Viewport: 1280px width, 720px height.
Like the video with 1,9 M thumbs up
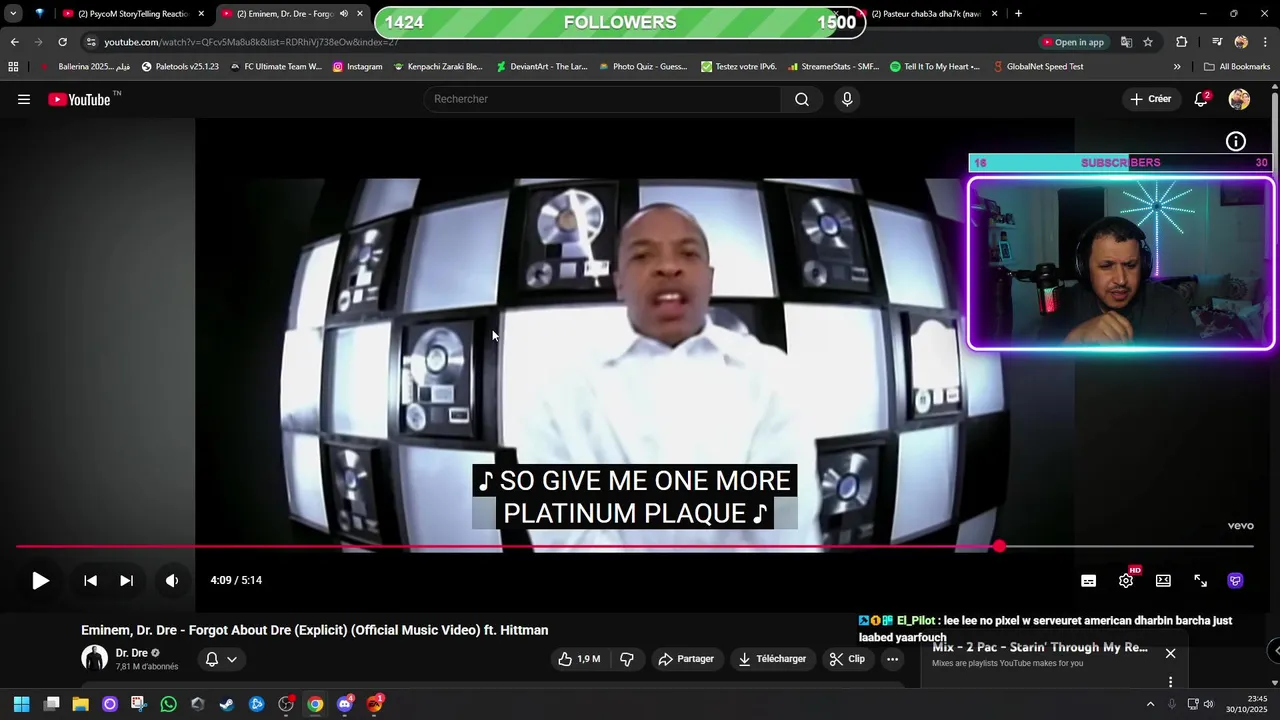(579, 659)
